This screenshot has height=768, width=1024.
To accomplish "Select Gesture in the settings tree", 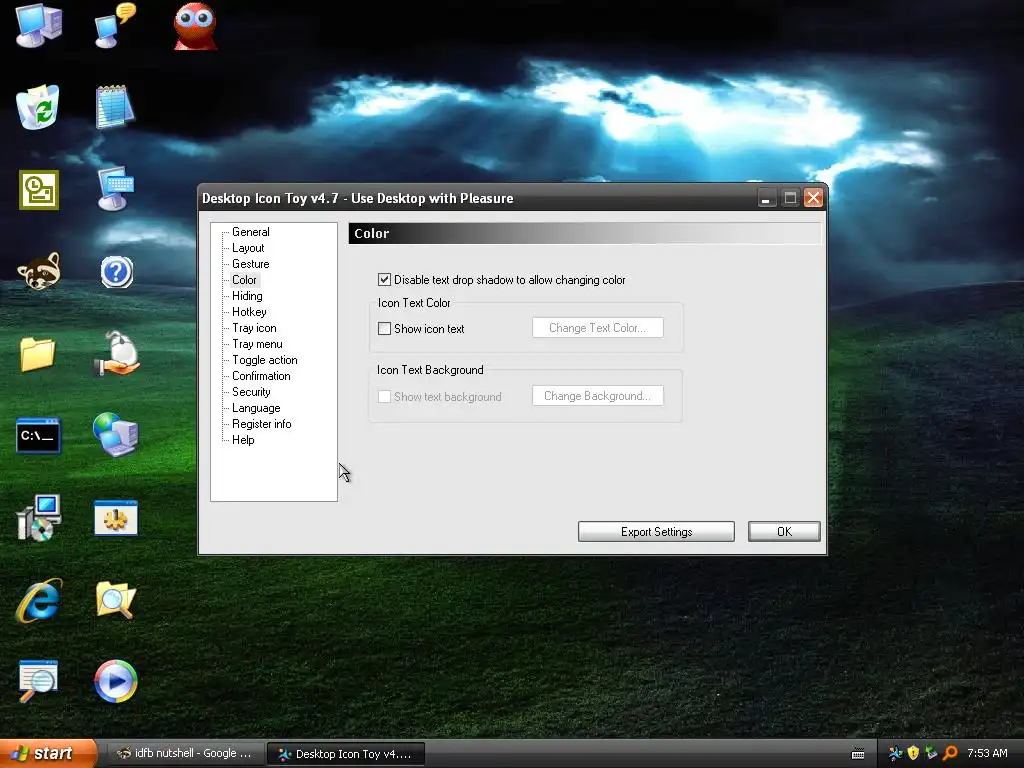I will (x=251, y=264).
